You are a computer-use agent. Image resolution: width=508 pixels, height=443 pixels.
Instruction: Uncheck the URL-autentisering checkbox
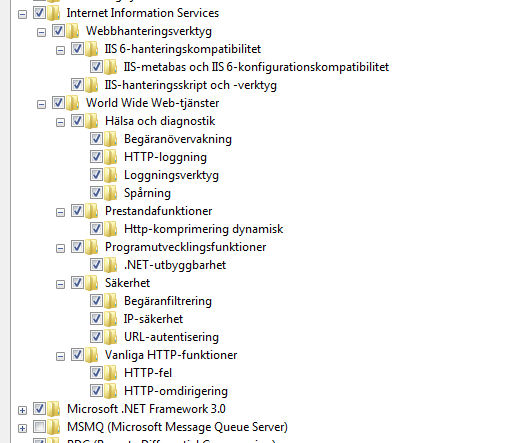coord(96,337)
